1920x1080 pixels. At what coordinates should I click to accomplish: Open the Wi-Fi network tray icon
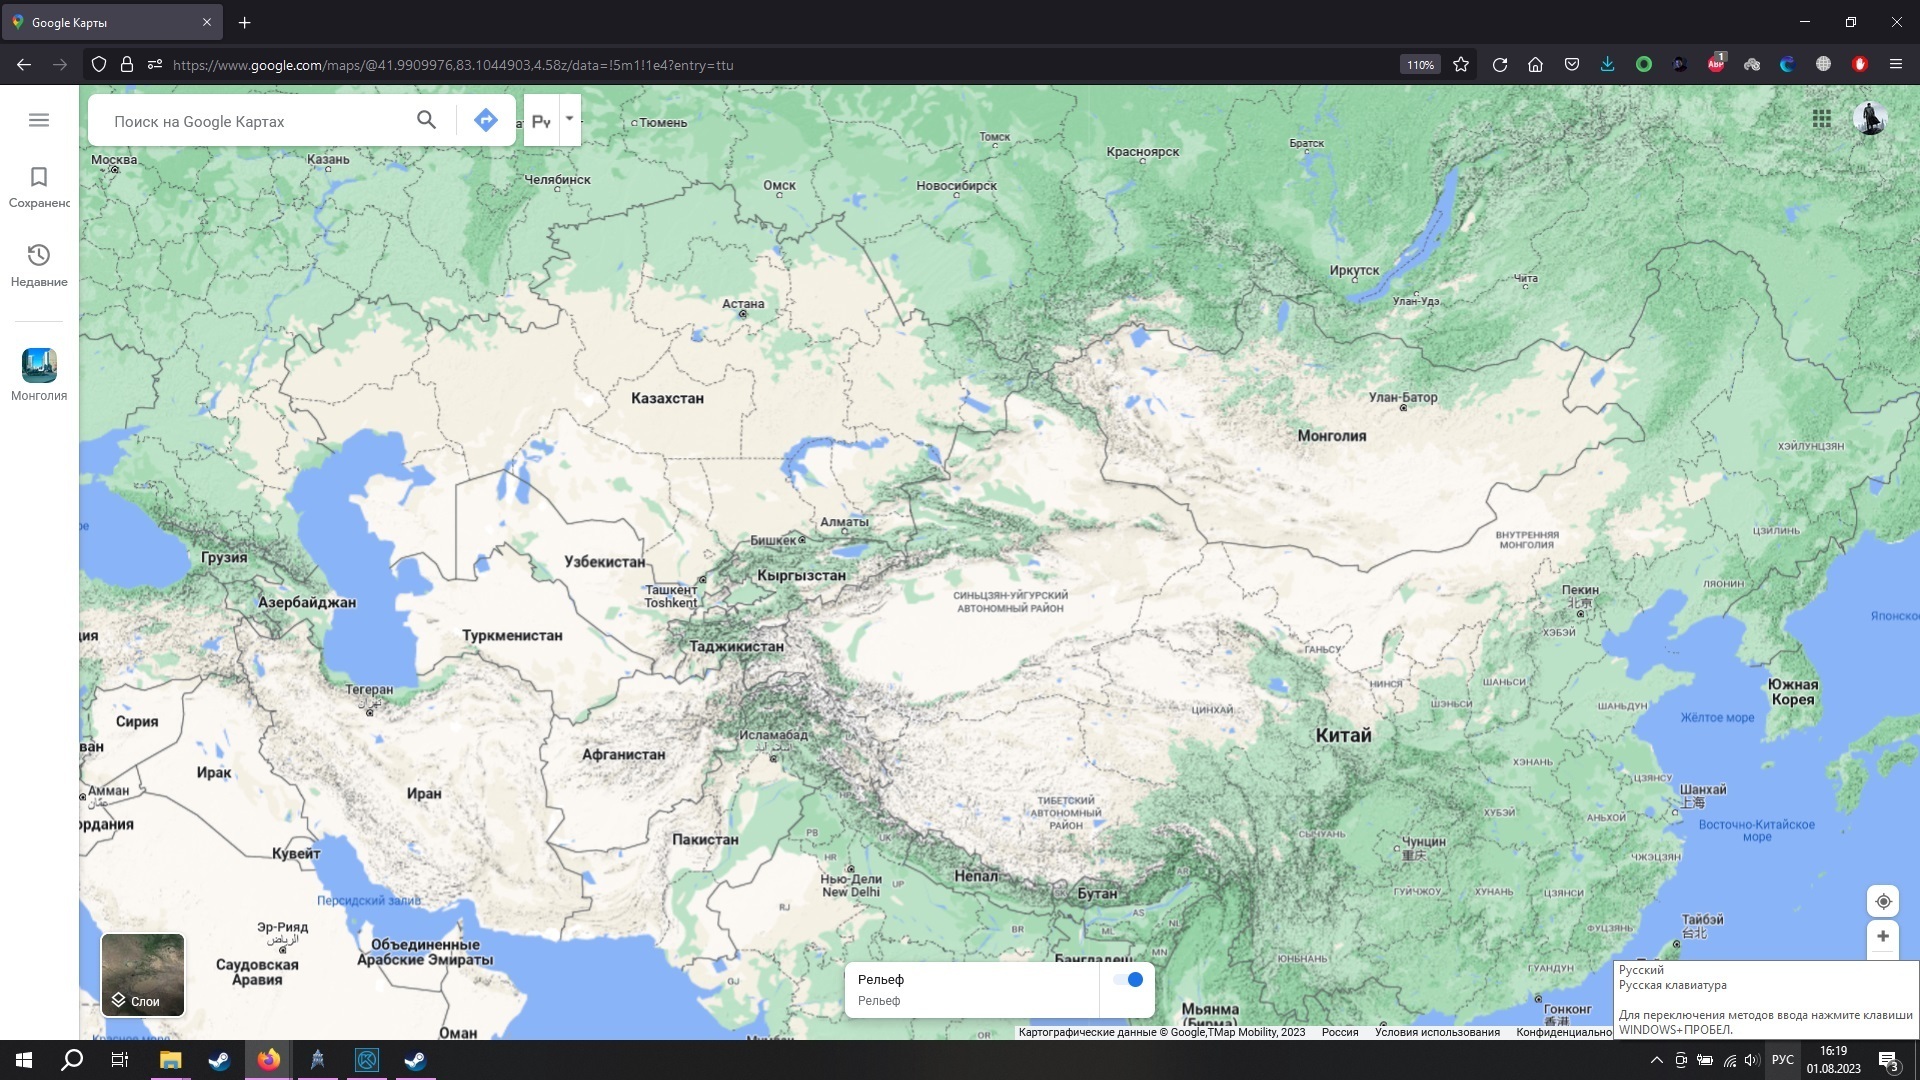coord(1729,1060)
